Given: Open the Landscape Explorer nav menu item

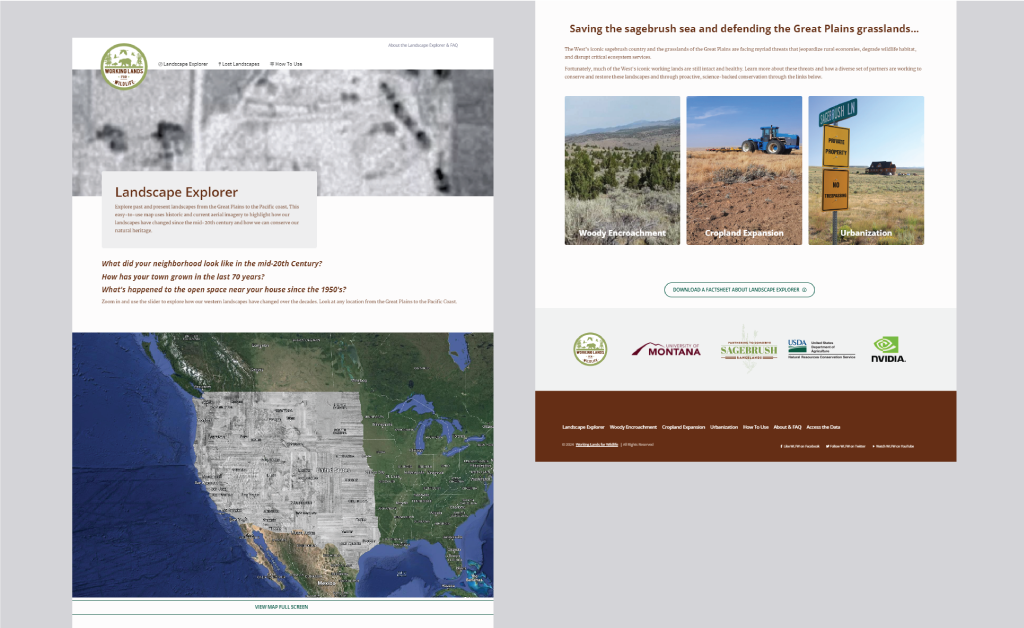Looking at the screenshot, I should pos(184,64).
